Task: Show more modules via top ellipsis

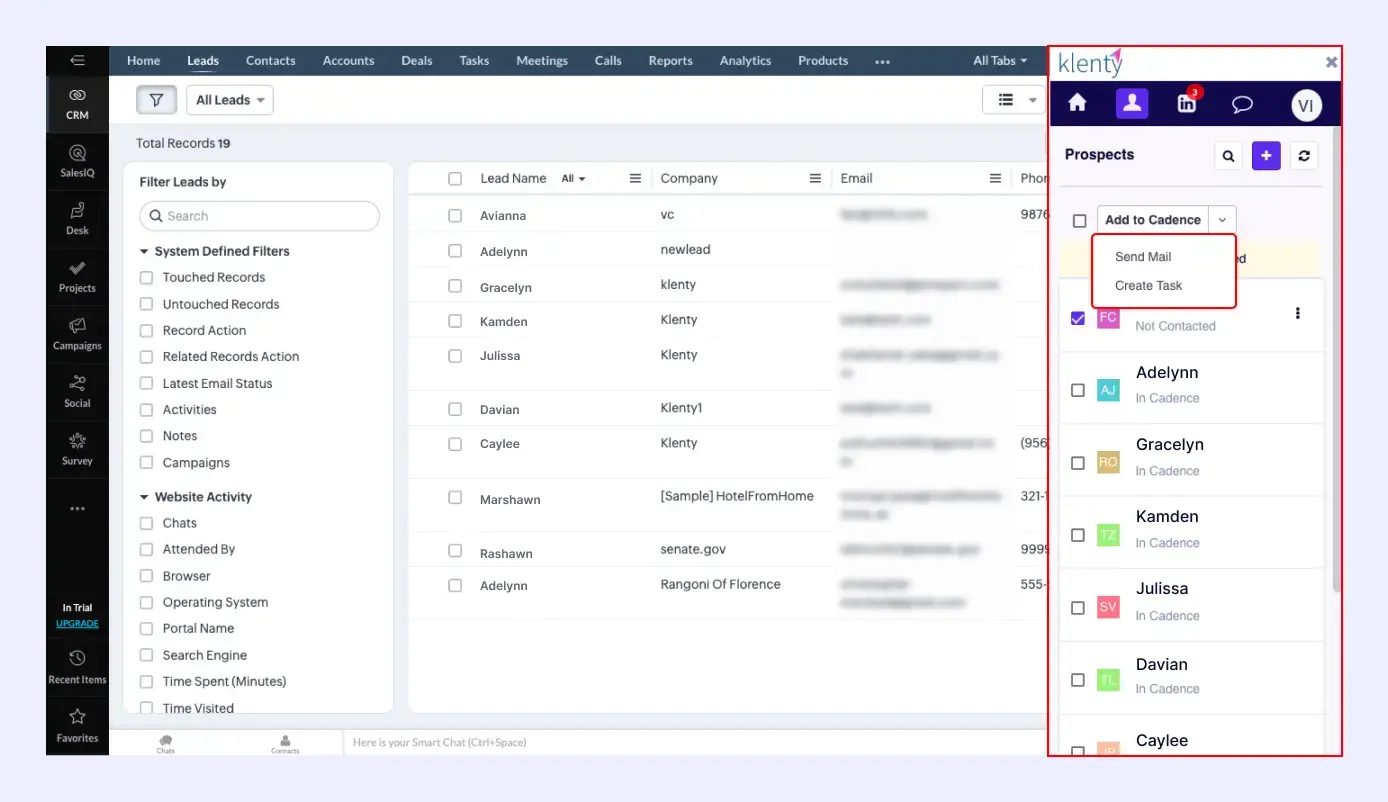Action: (882, 61)
